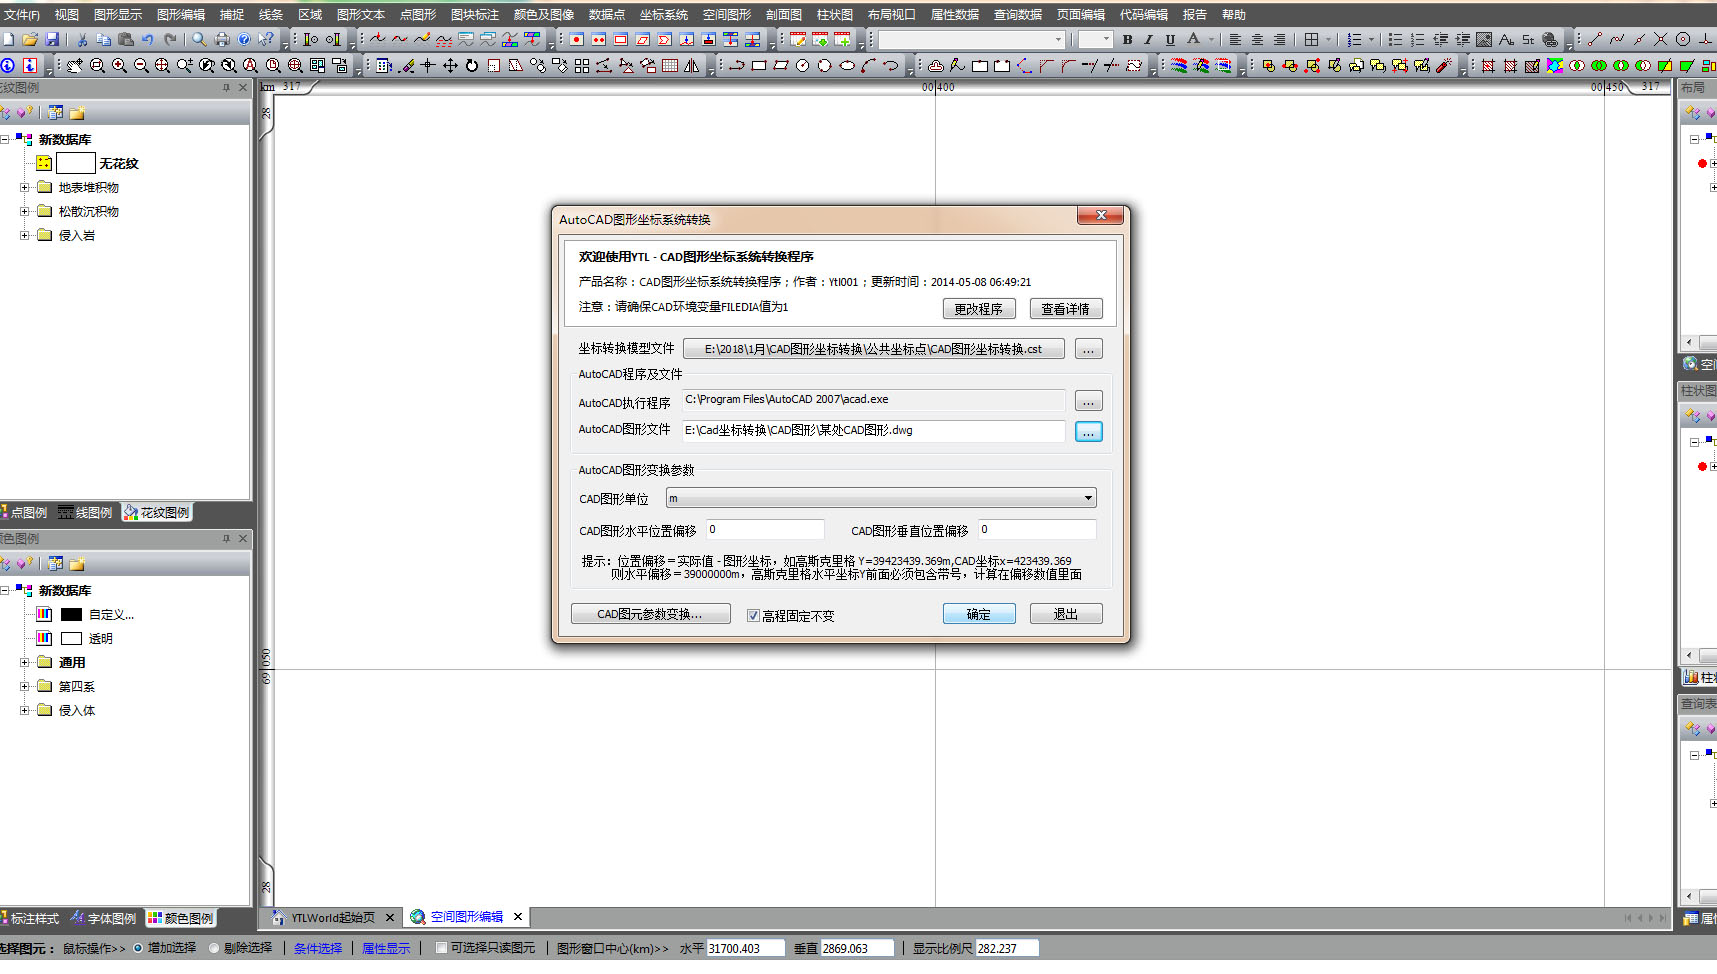Image resolution: width=1717 pixels, height=974 pixels.
Task: Expand the 地表堆积物 tree node
Action: click(25, 187)
